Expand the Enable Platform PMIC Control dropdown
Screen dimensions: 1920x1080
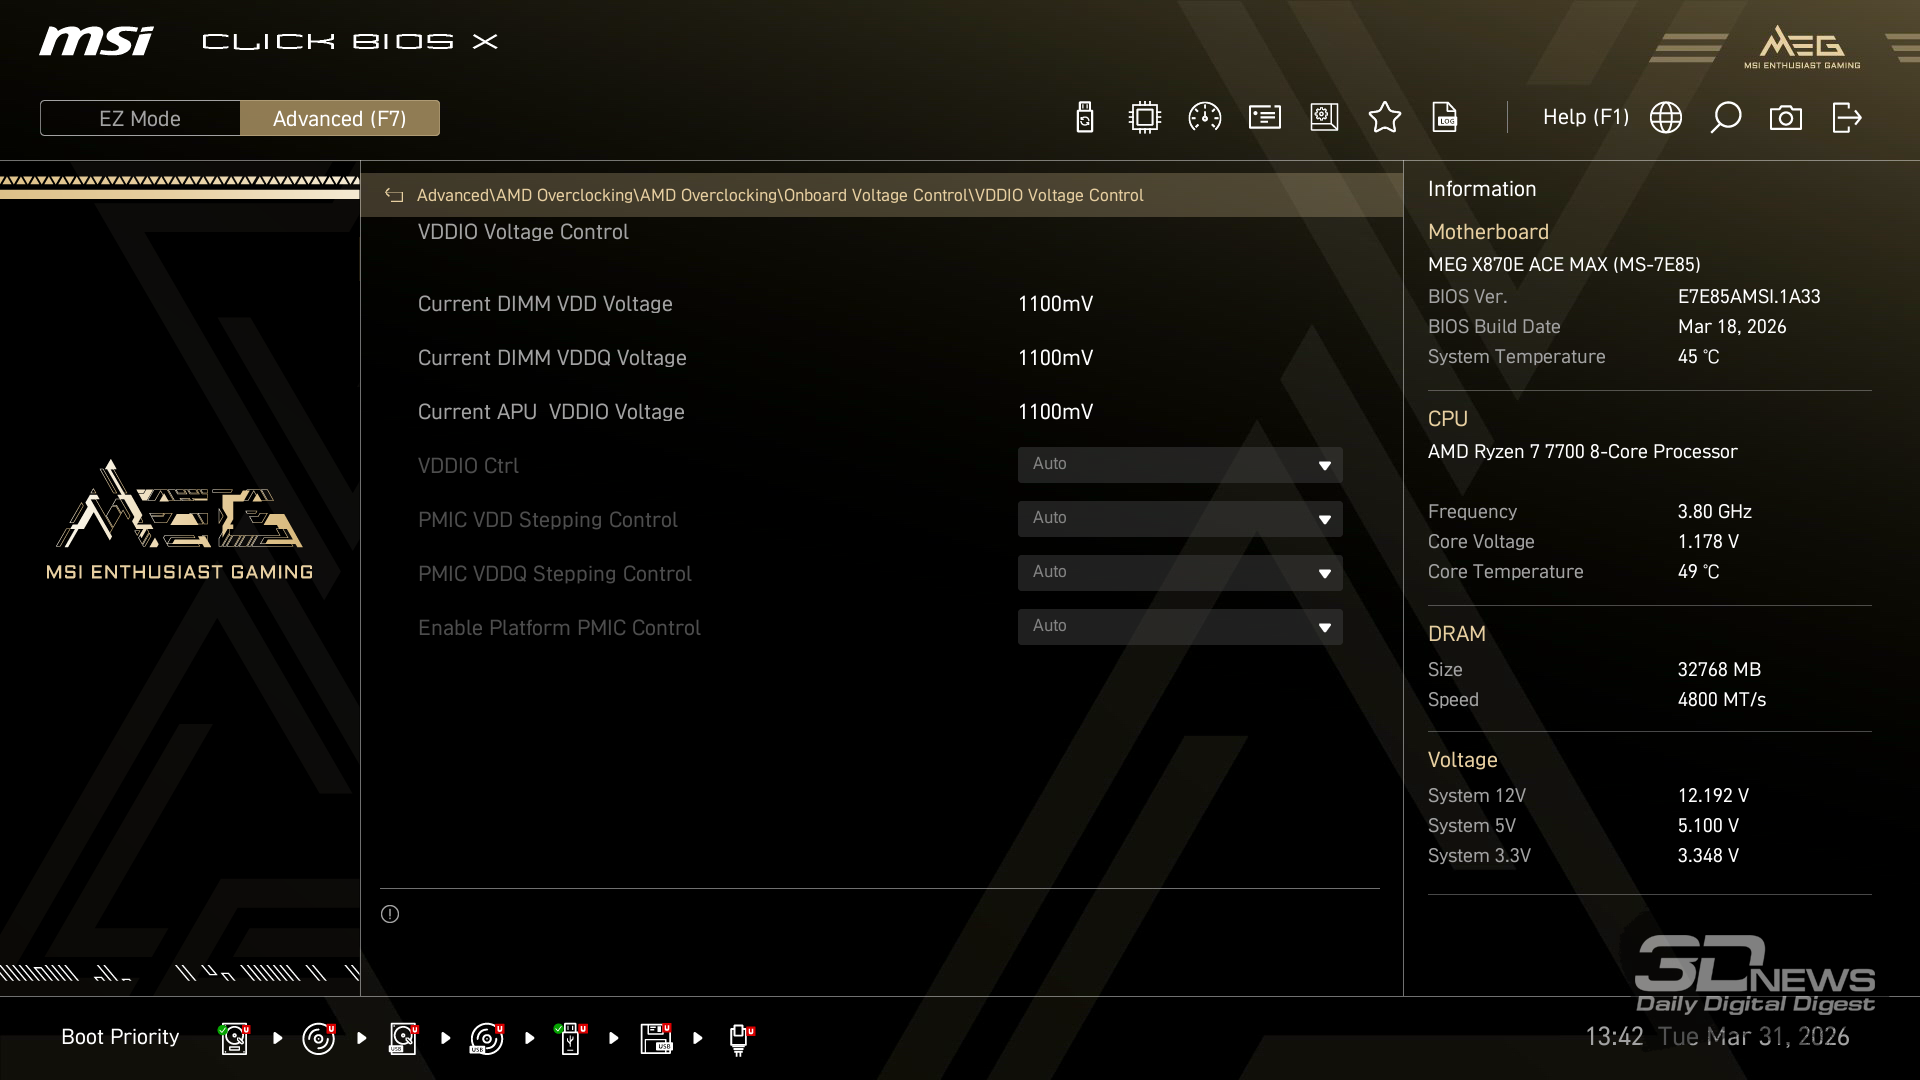click(1179, 627)
